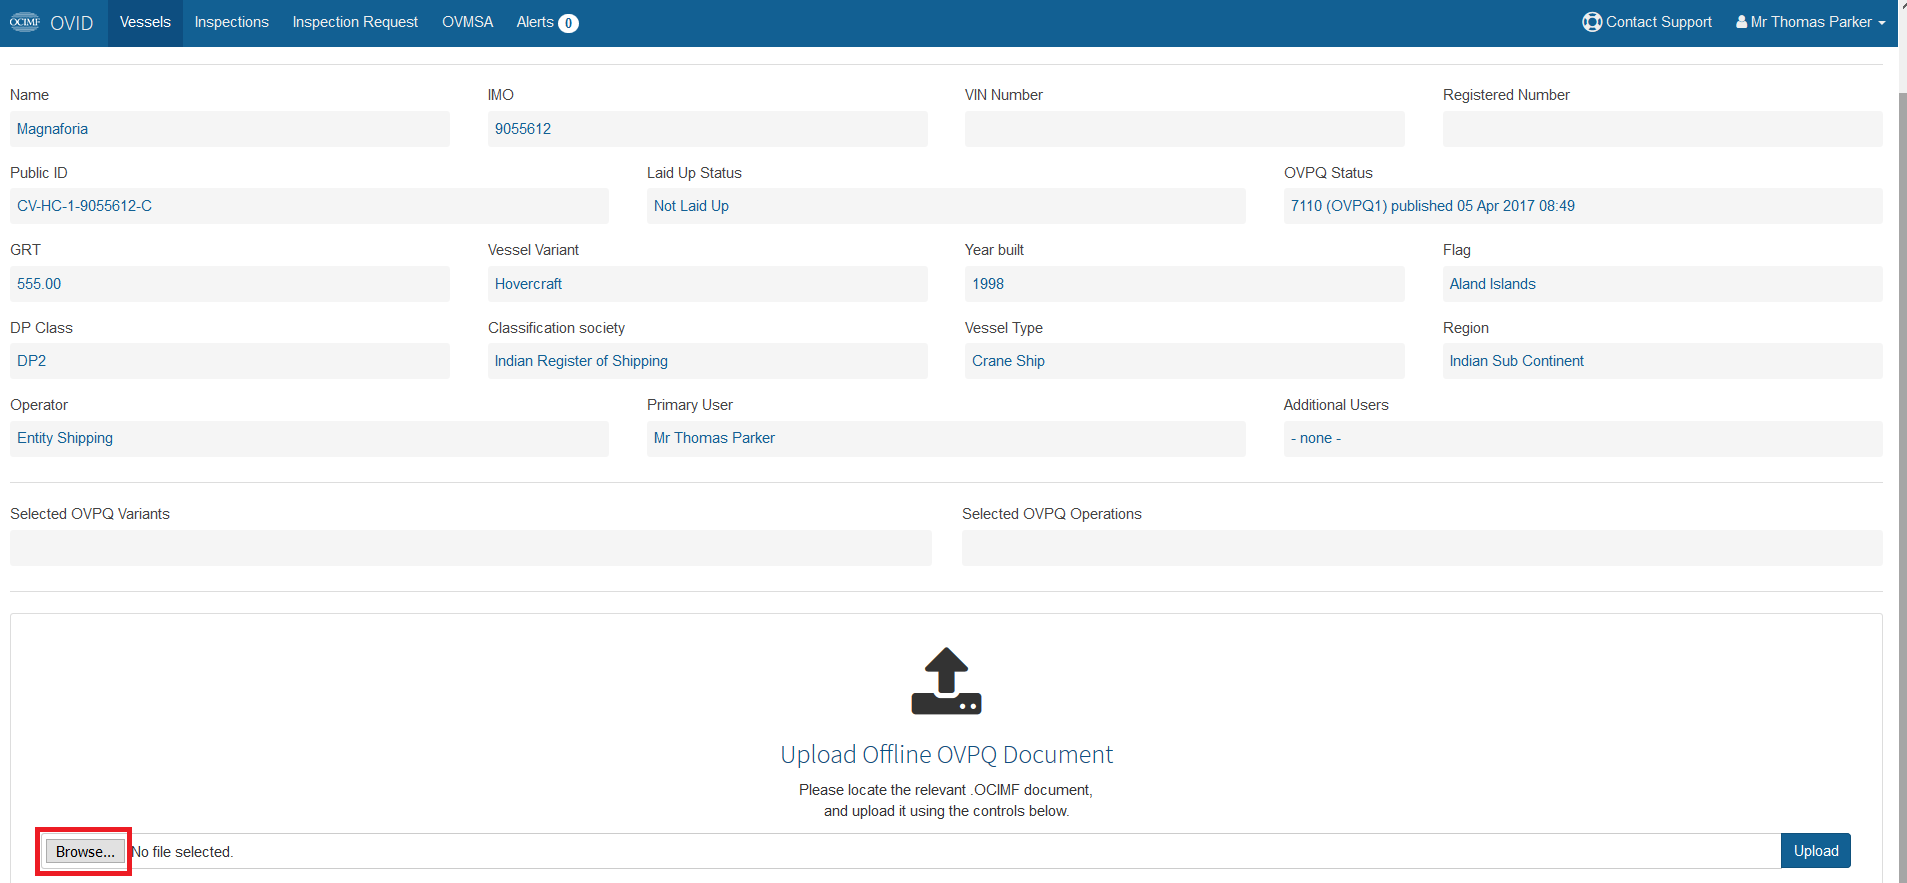Viewport: 1907px width, 883px height.
Task: Click the Flag Aland Islands field
Action: (1662, 284)
